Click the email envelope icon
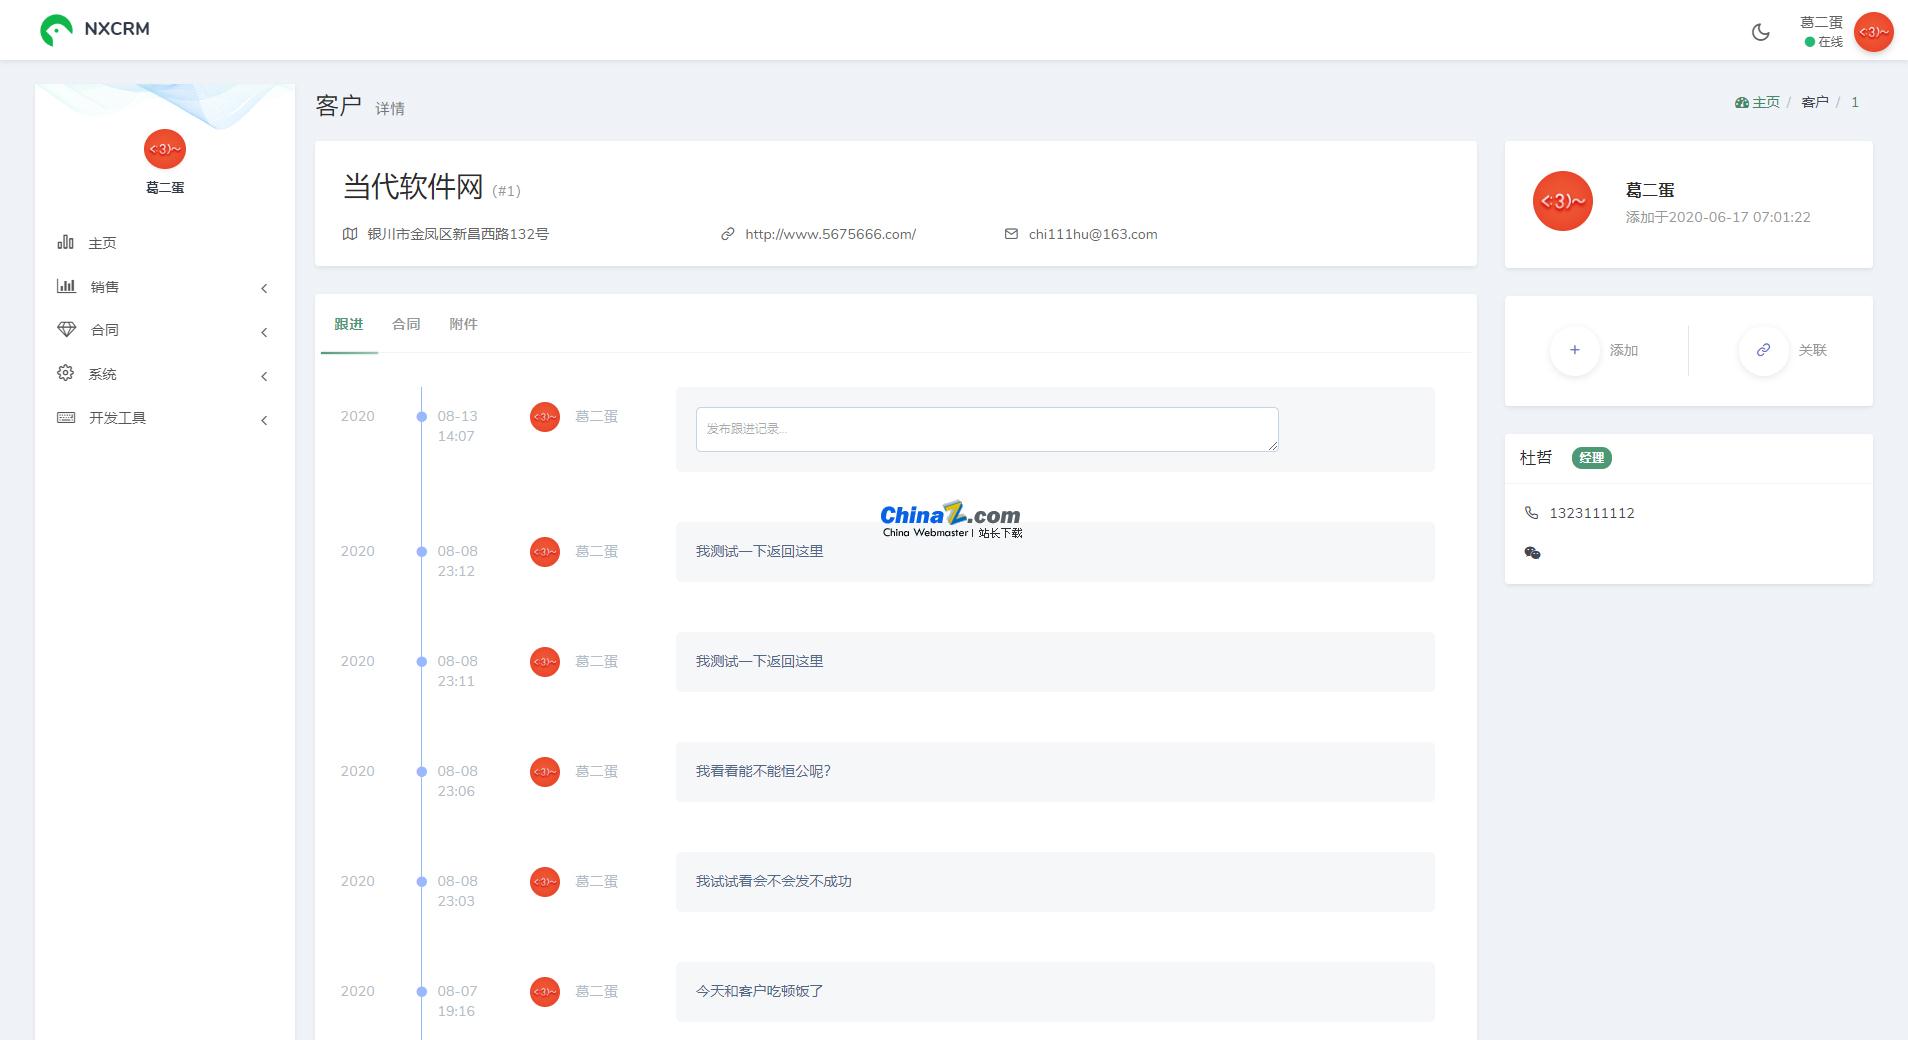This screenshot has width=1908, height=1040. pyautogui.click(x=1011, y=234)
